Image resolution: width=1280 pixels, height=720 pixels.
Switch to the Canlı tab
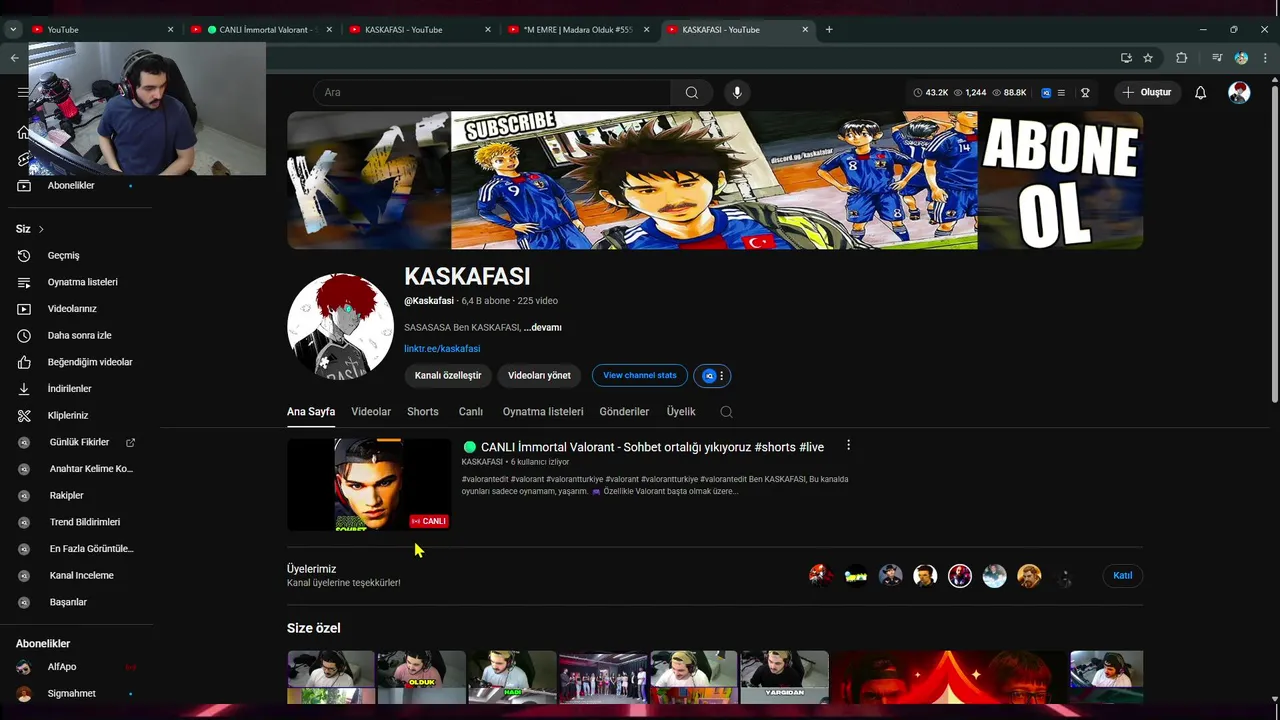pyautogui.click(x=471, y=412)
